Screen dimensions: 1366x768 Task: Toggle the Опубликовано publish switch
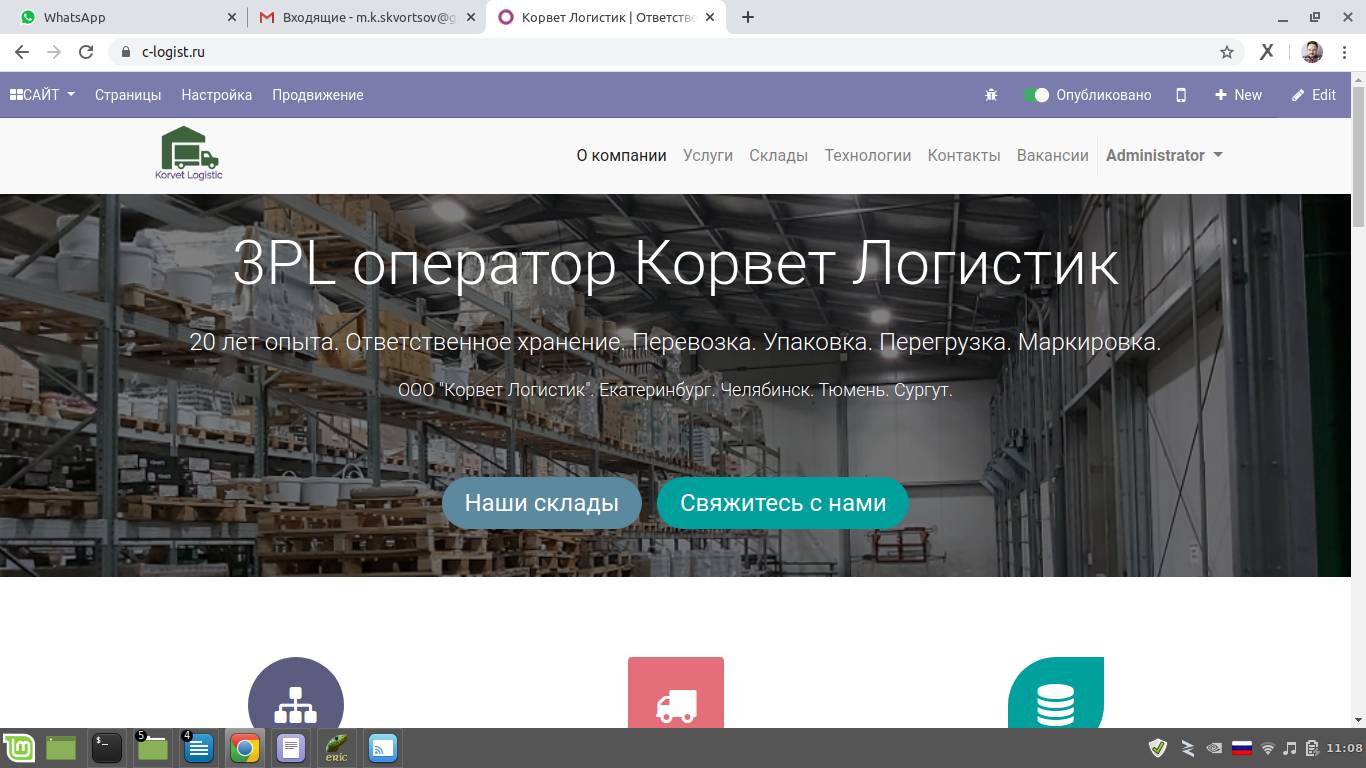(x=1036, y=95)
